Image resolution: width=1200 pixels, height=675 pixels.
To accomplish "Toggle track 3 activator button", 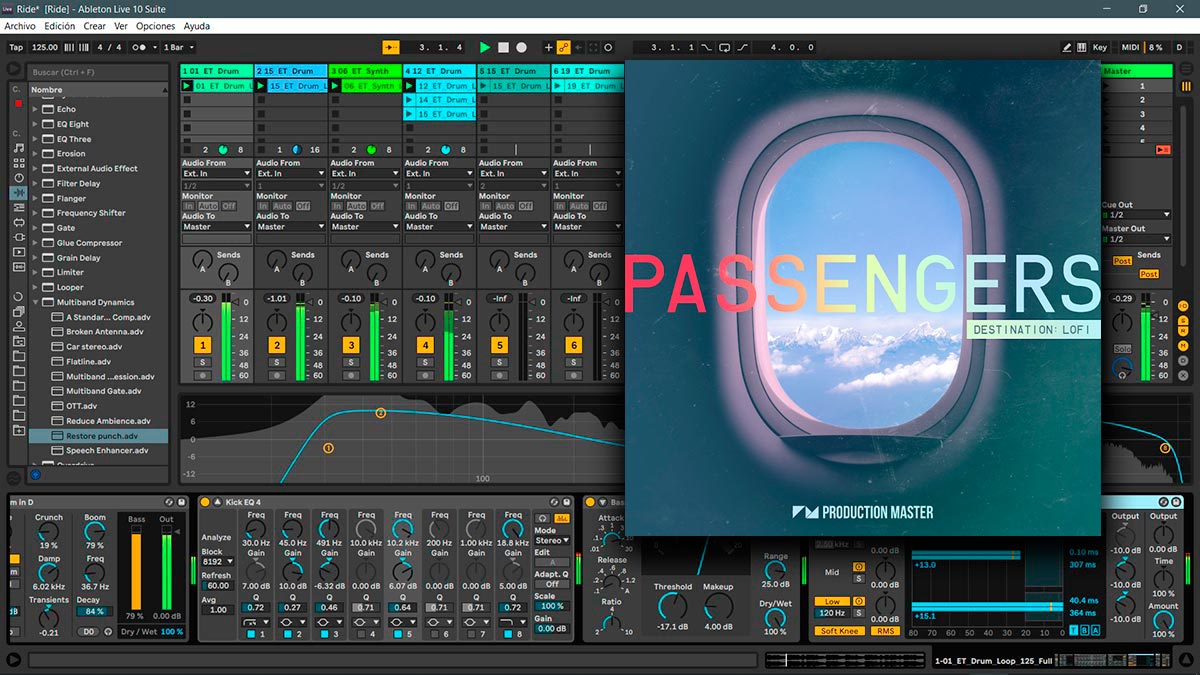I will pos(351,345).
